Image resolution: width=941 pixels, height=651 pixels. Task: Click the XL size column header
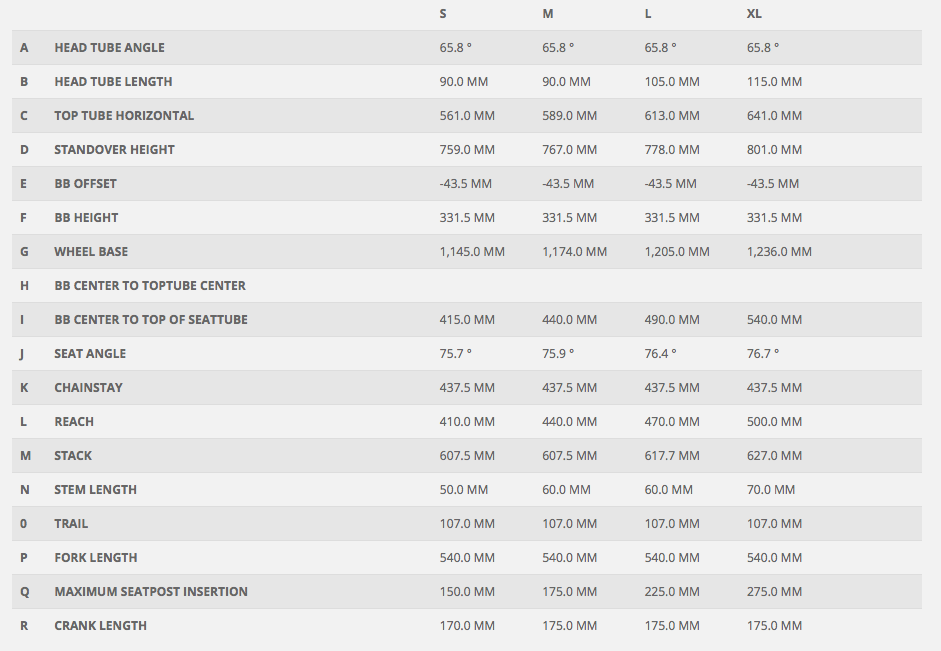point(754,14)
